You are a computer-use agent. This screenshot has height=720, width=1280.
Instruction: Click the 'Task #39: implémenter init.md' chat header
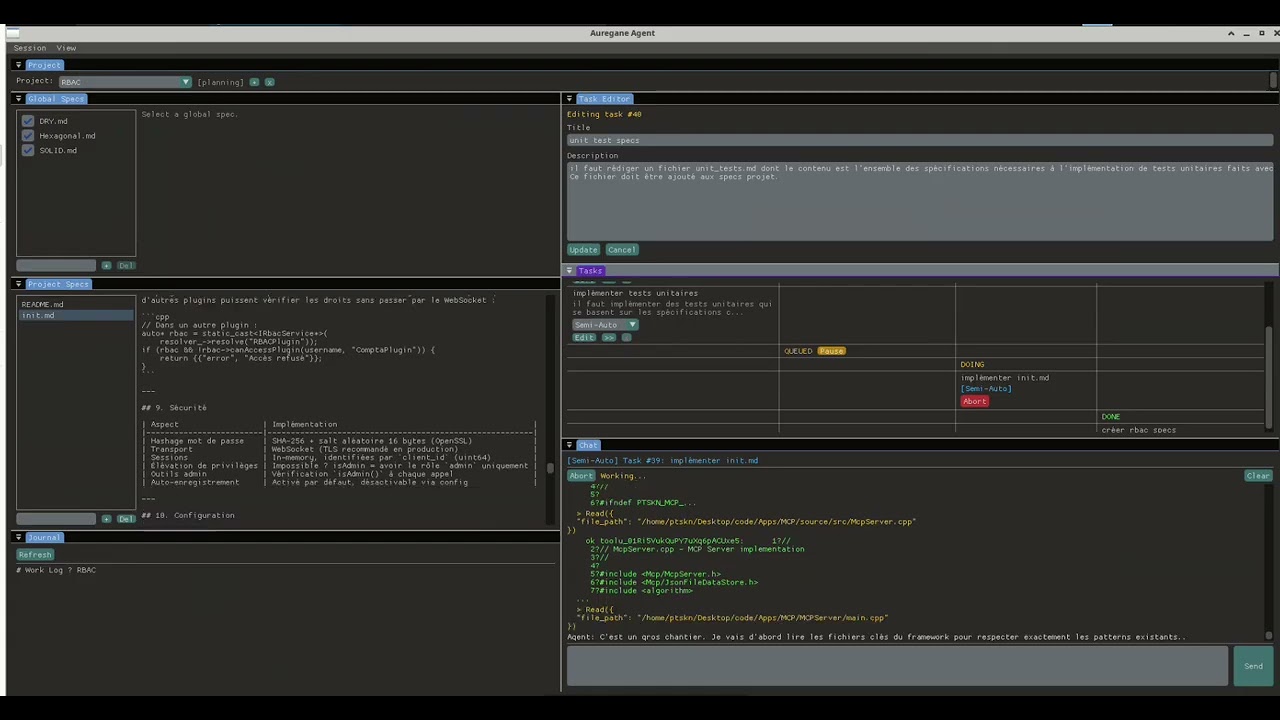[690, 461]
